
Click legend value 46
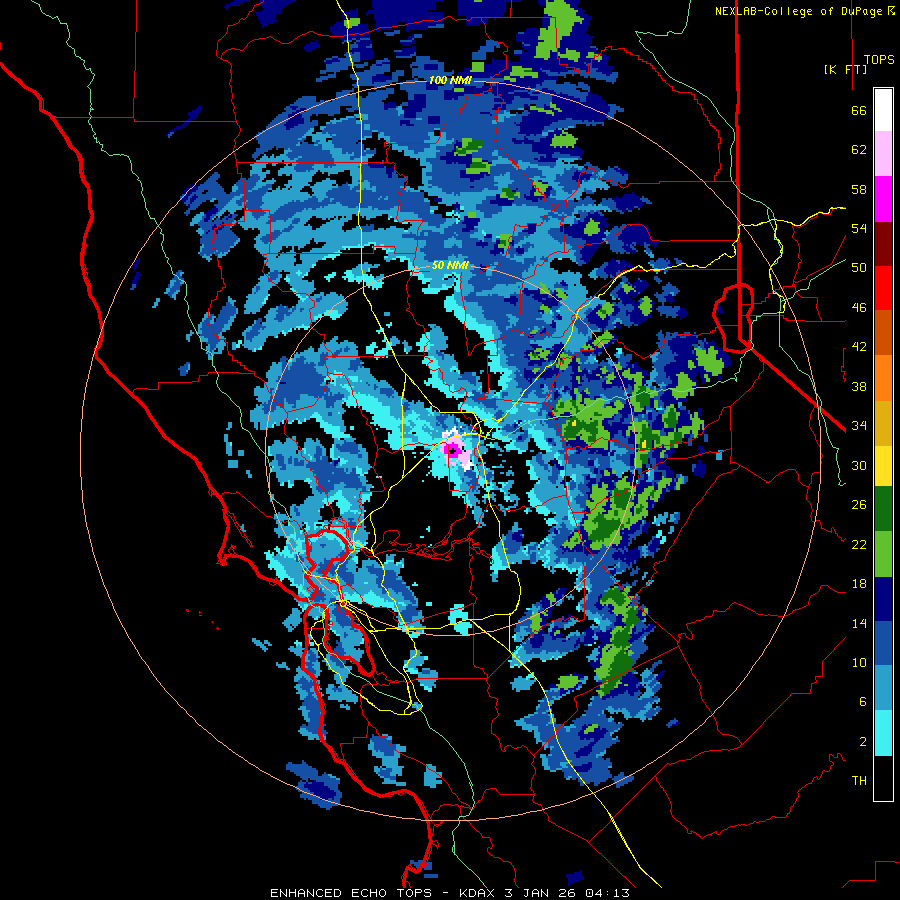(859, 308)
